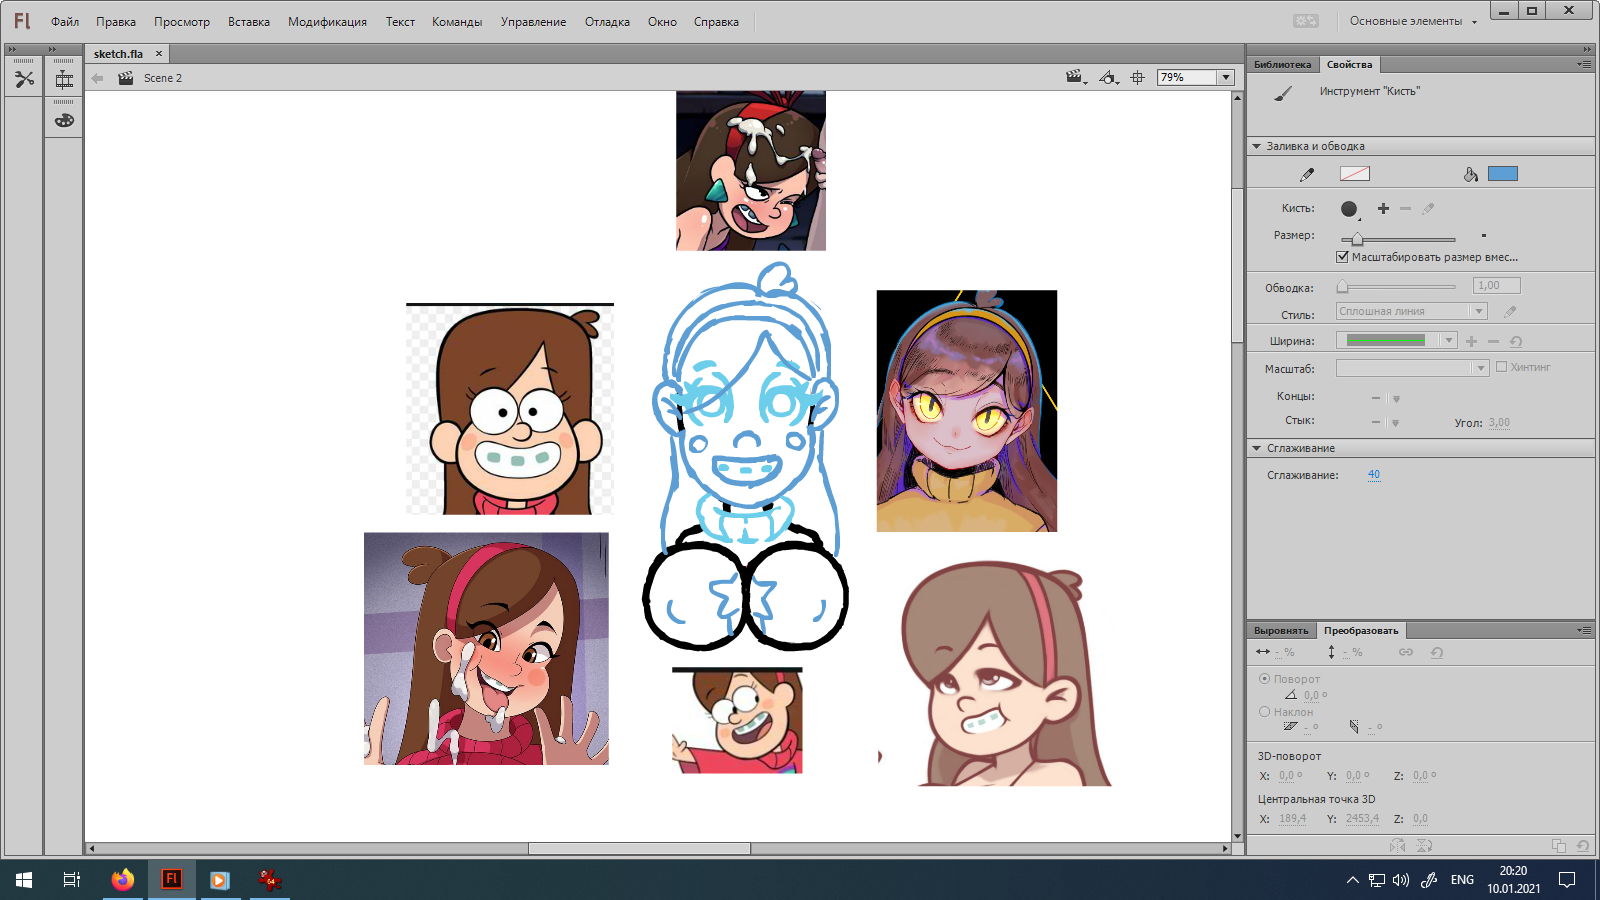Click the blue fill color swatch

pos(1503,174)
